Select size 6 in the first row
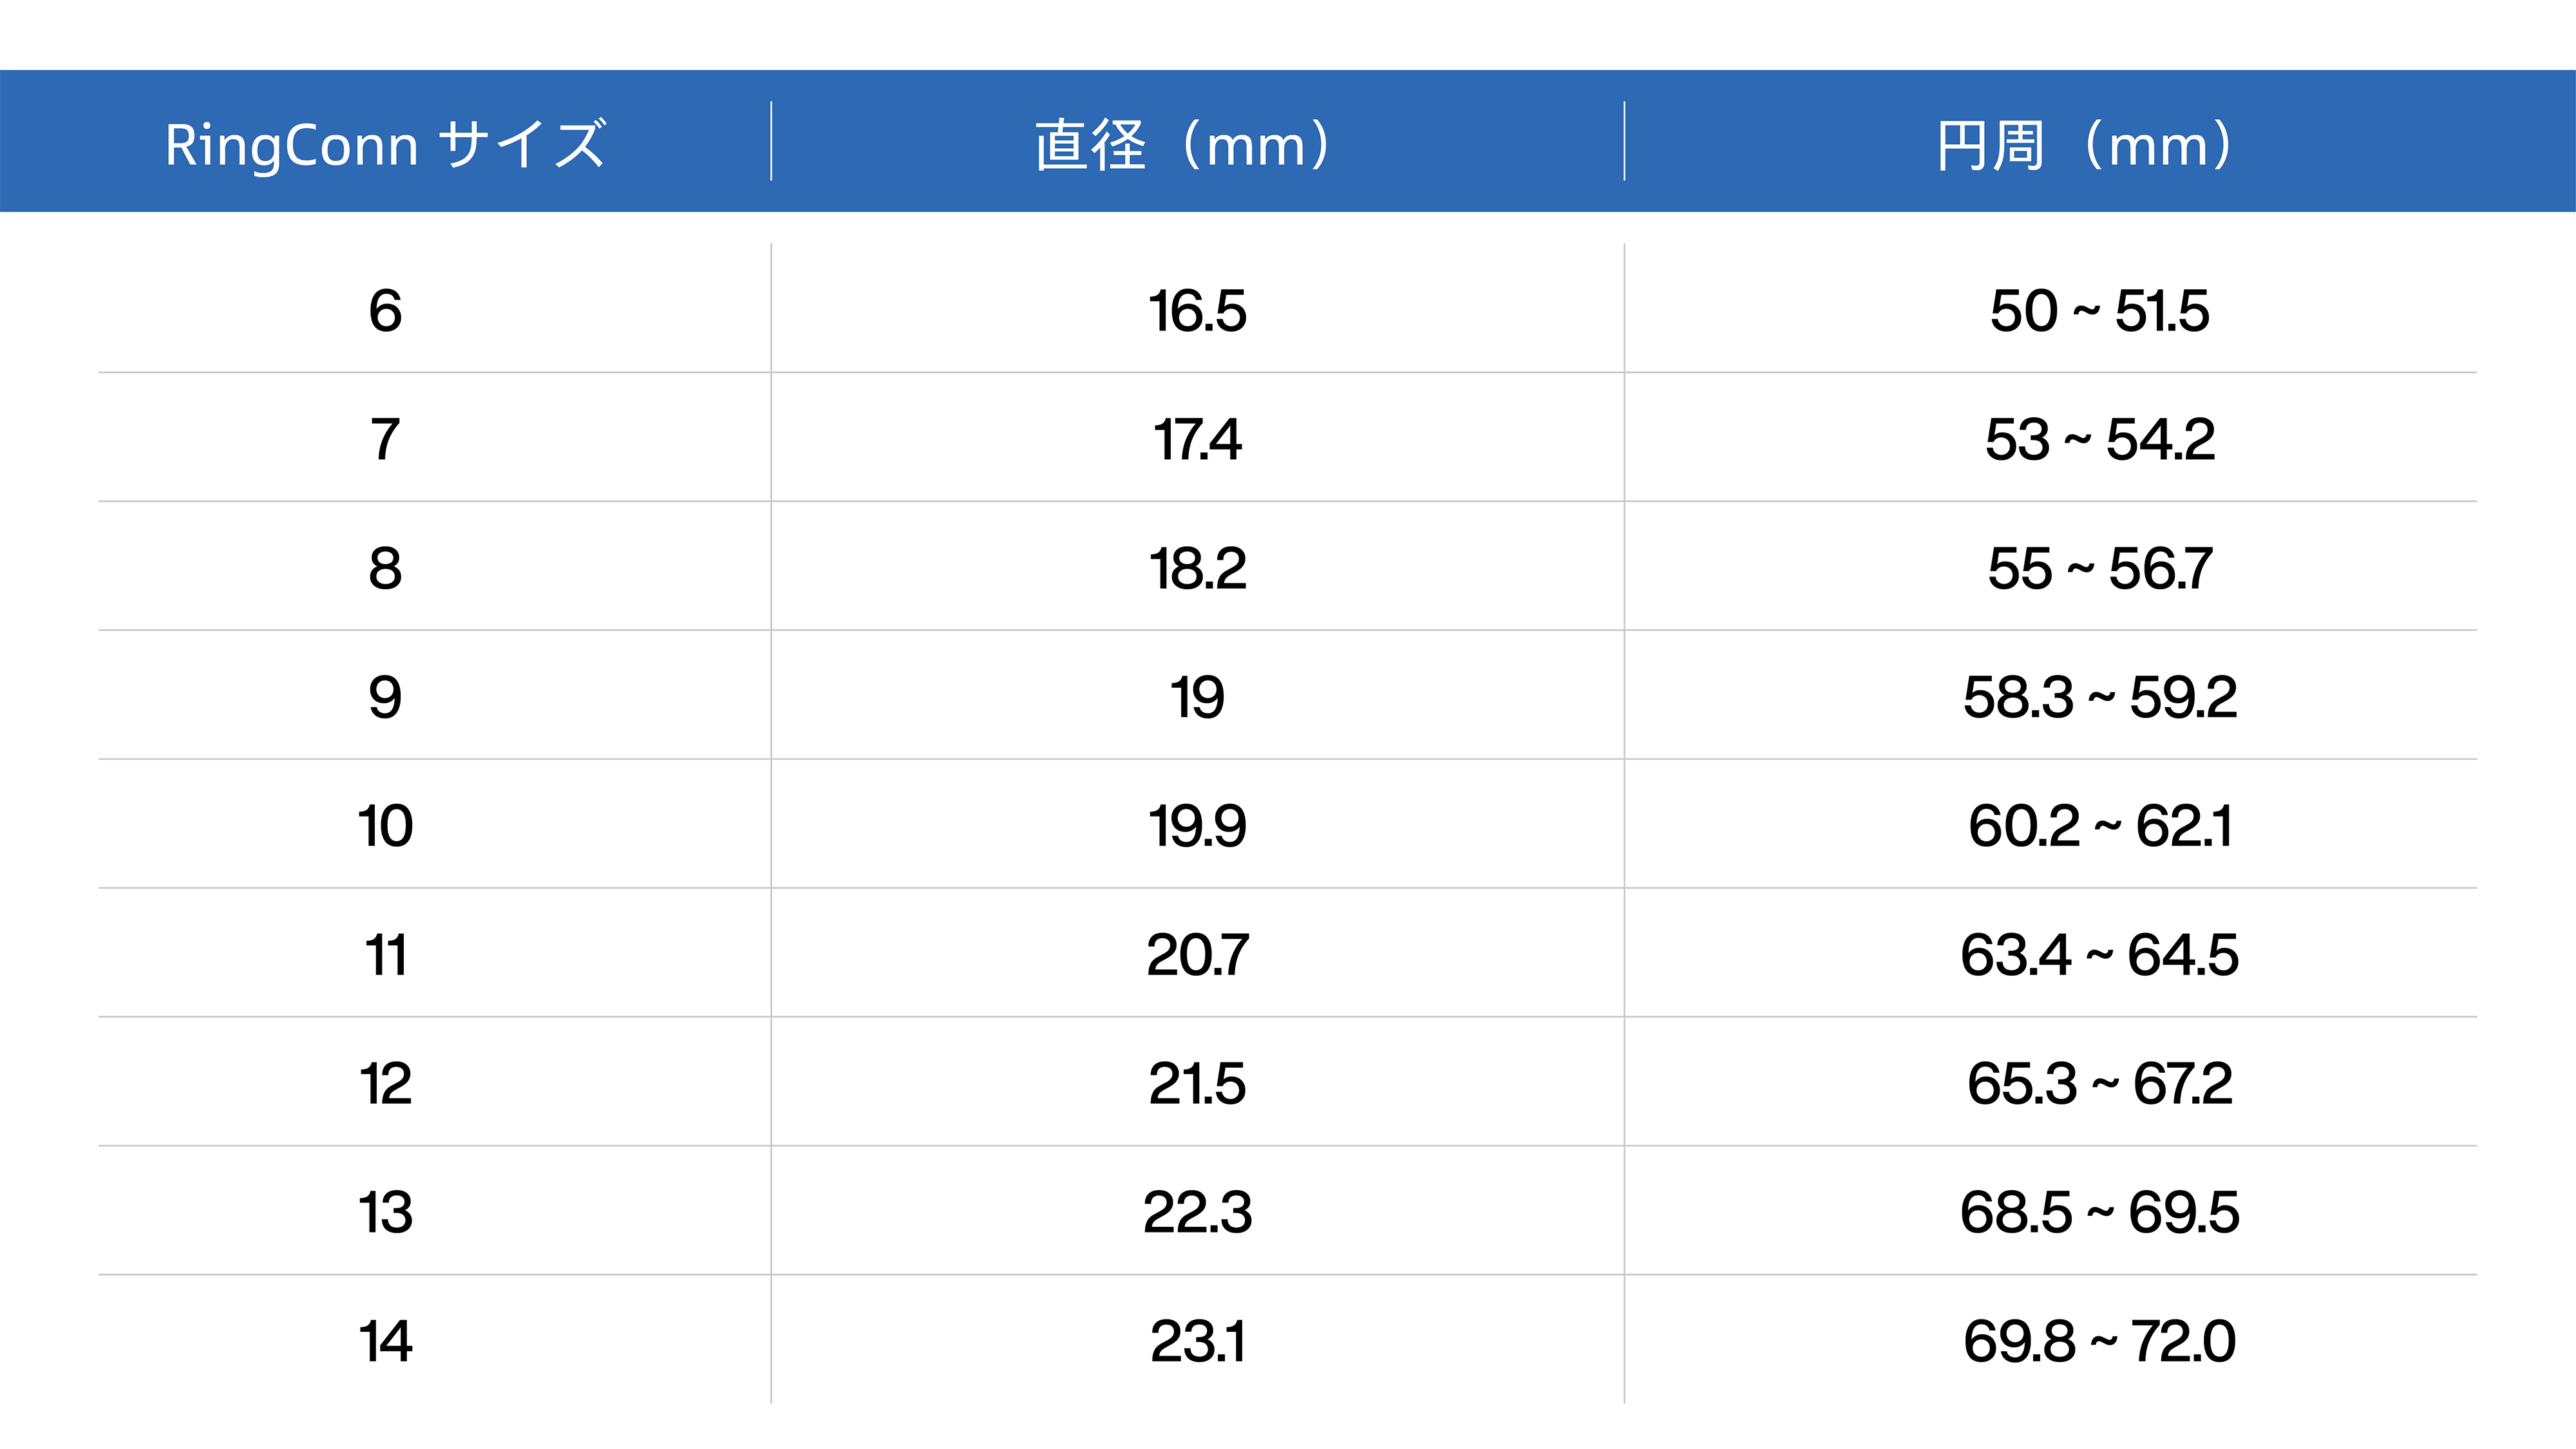 385,311
